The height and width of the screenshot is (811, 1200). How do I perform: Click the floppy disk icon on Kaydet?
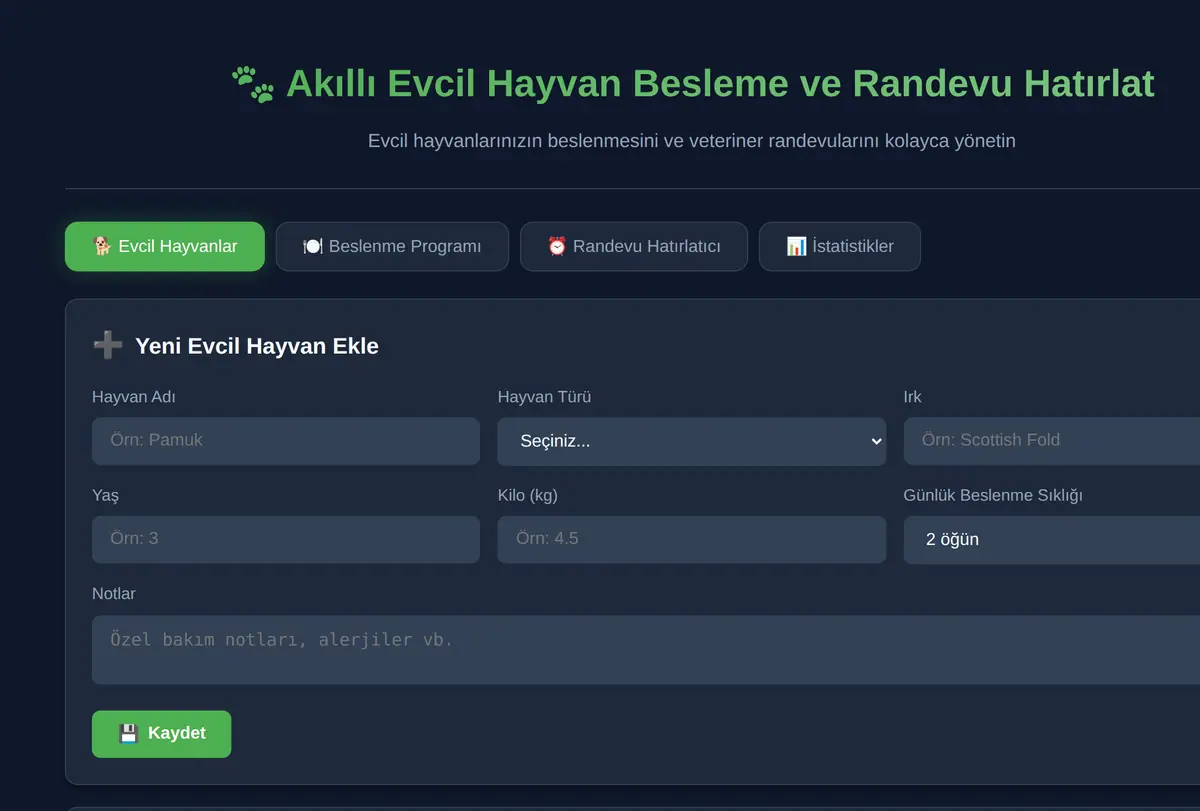[128, 734]
